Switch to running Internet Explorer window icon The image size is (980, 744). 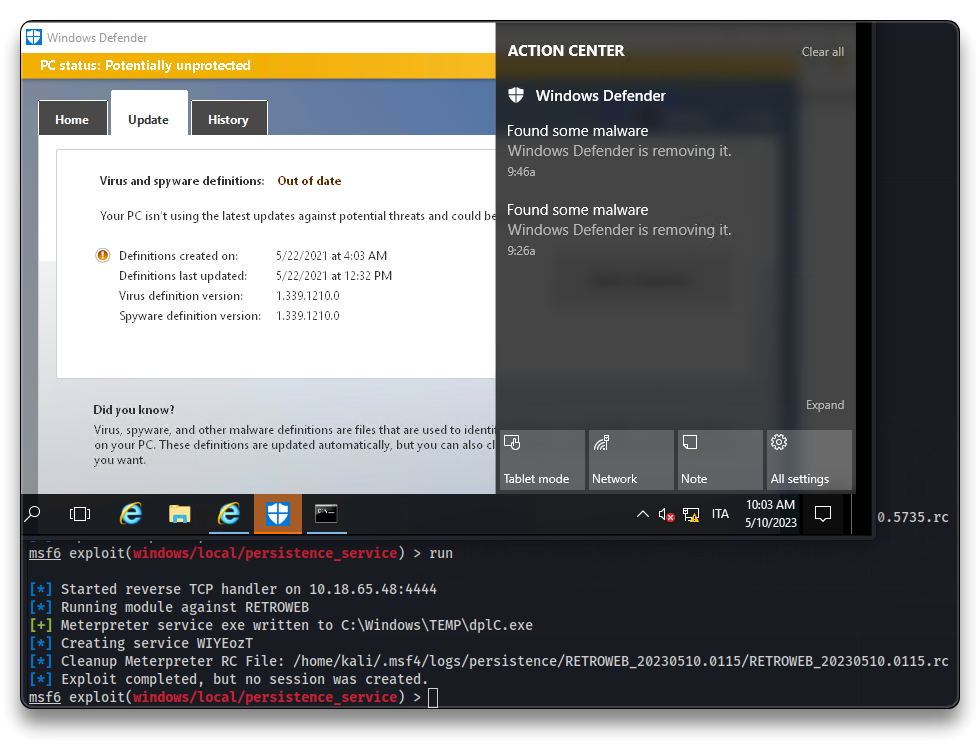click(x=229, y=514)
